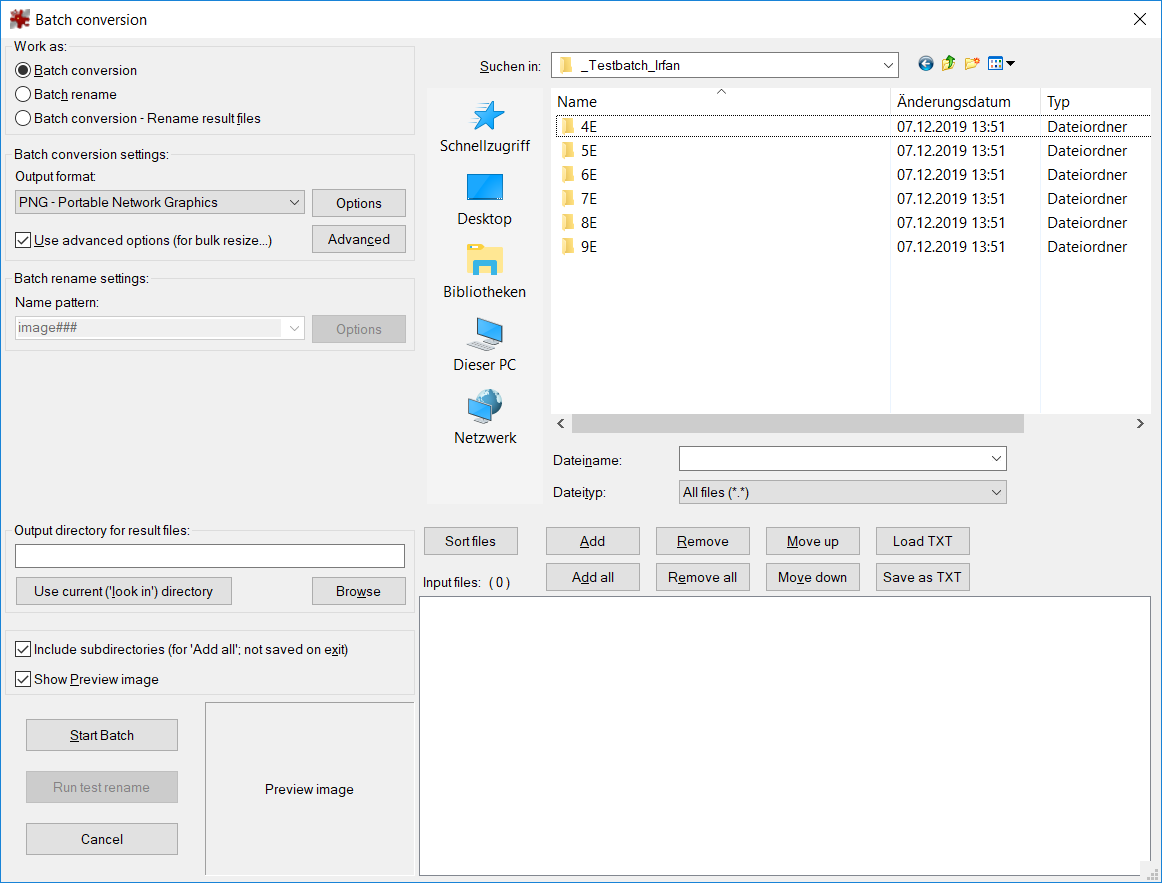This screenshot has width=1162, height=883.
Task: Click the back navigation arrow icon
Action: [x=925, y=65]
